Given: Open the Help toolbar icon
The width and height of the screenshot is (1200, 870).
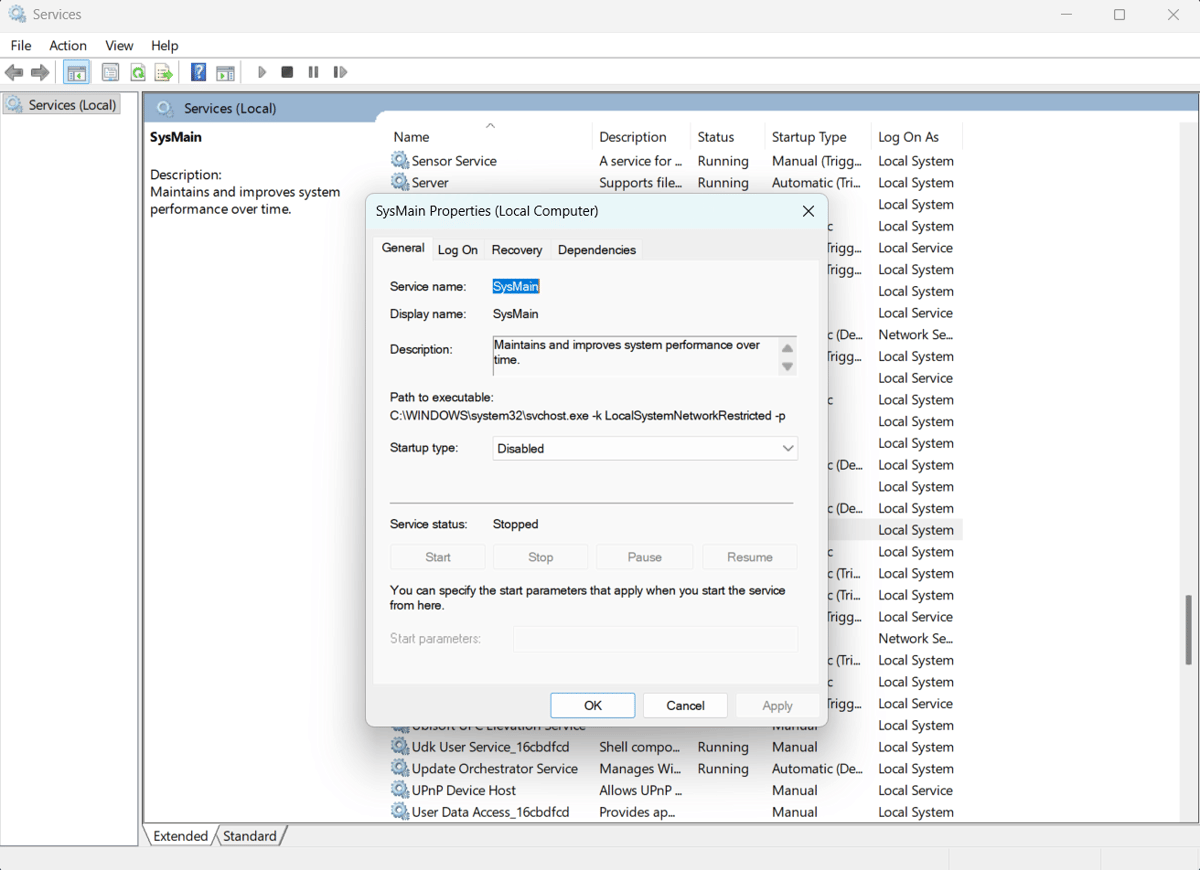Looking at the screenshot, I should (199, 72).
